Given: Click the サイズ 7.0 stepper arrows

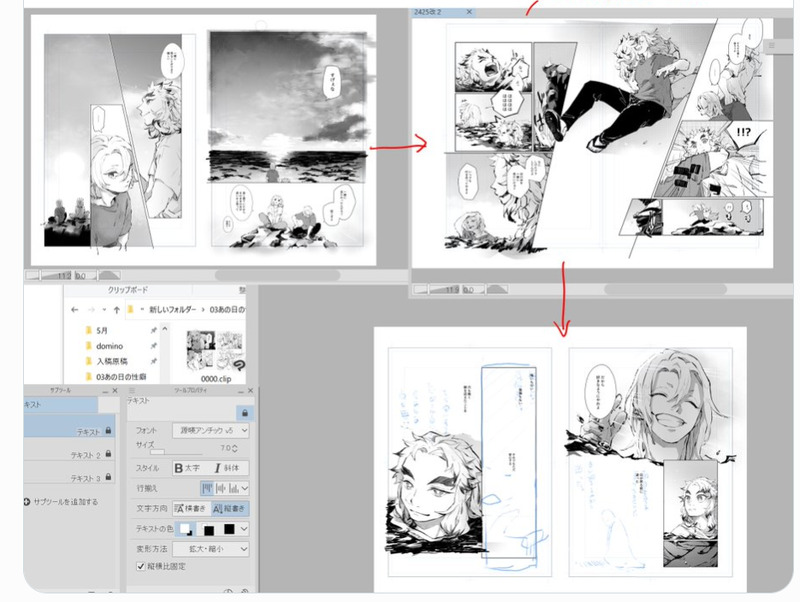Looking at the screenshot, I should tap(235, 448).
